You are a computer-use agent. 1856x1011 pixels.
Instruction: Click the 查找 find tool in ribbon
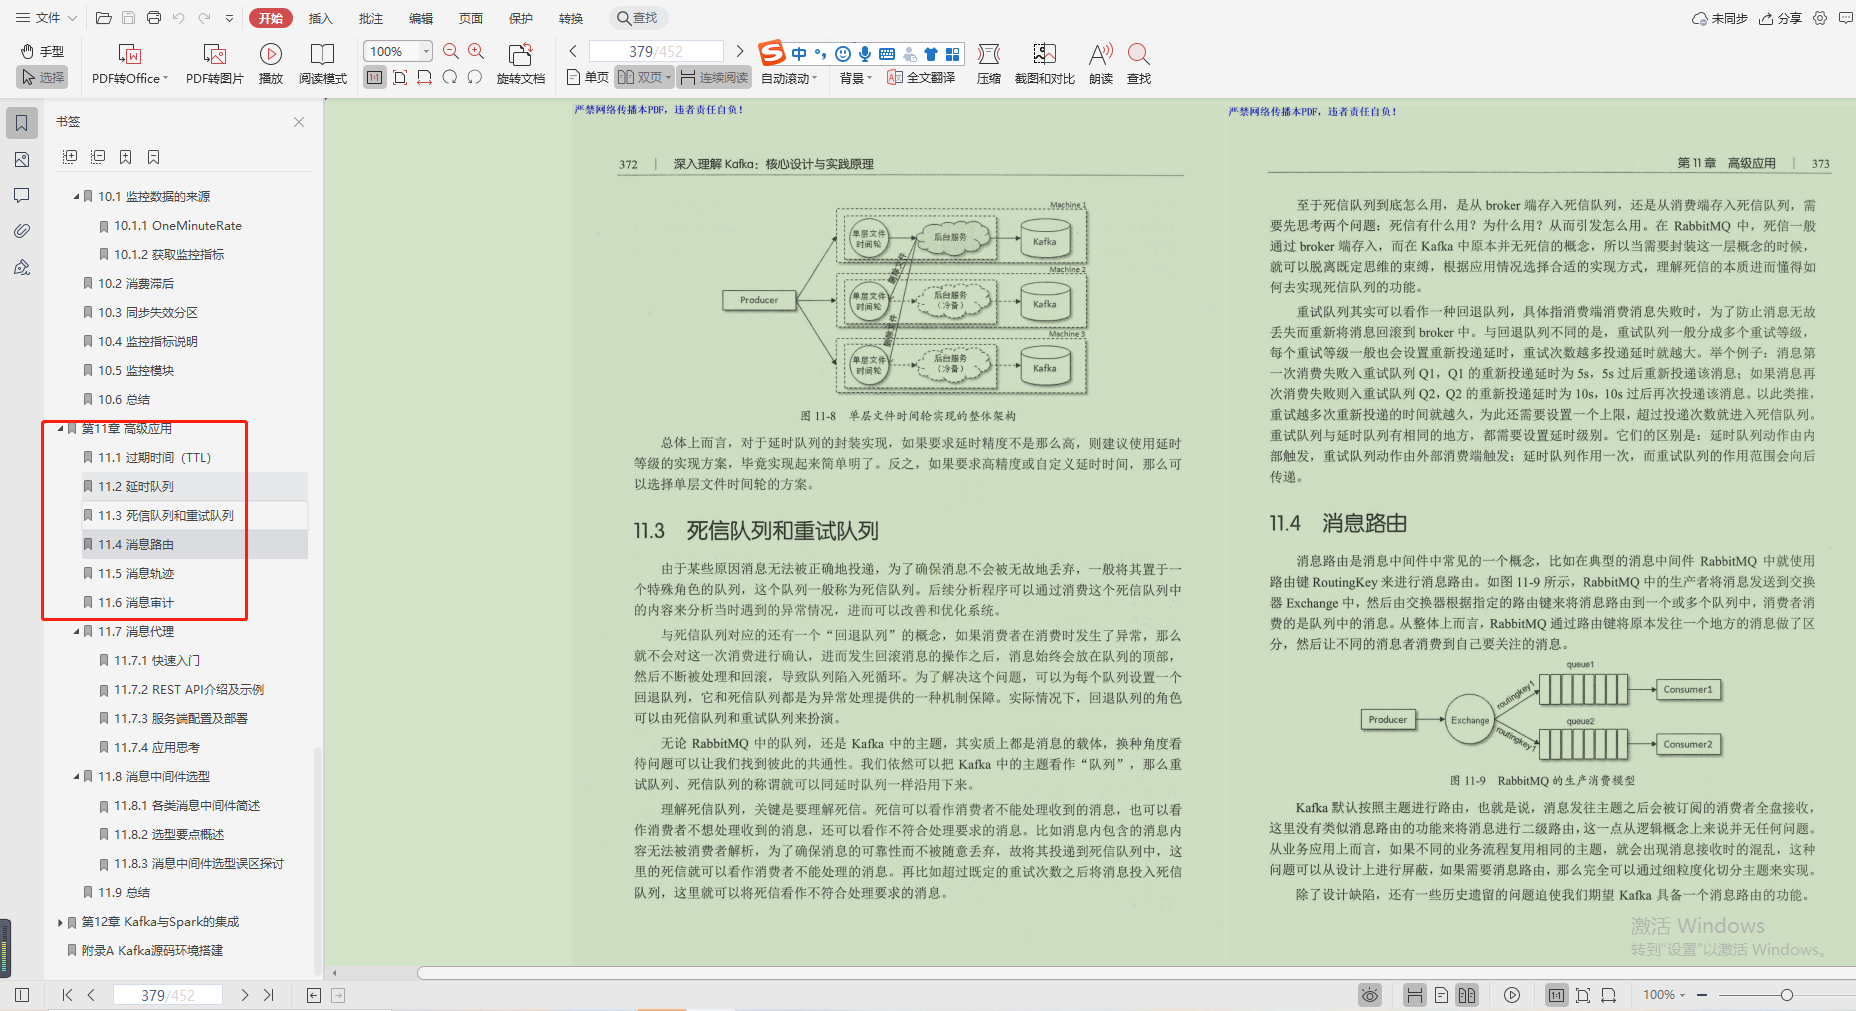pyautogui.click(x=1138, y=63)
